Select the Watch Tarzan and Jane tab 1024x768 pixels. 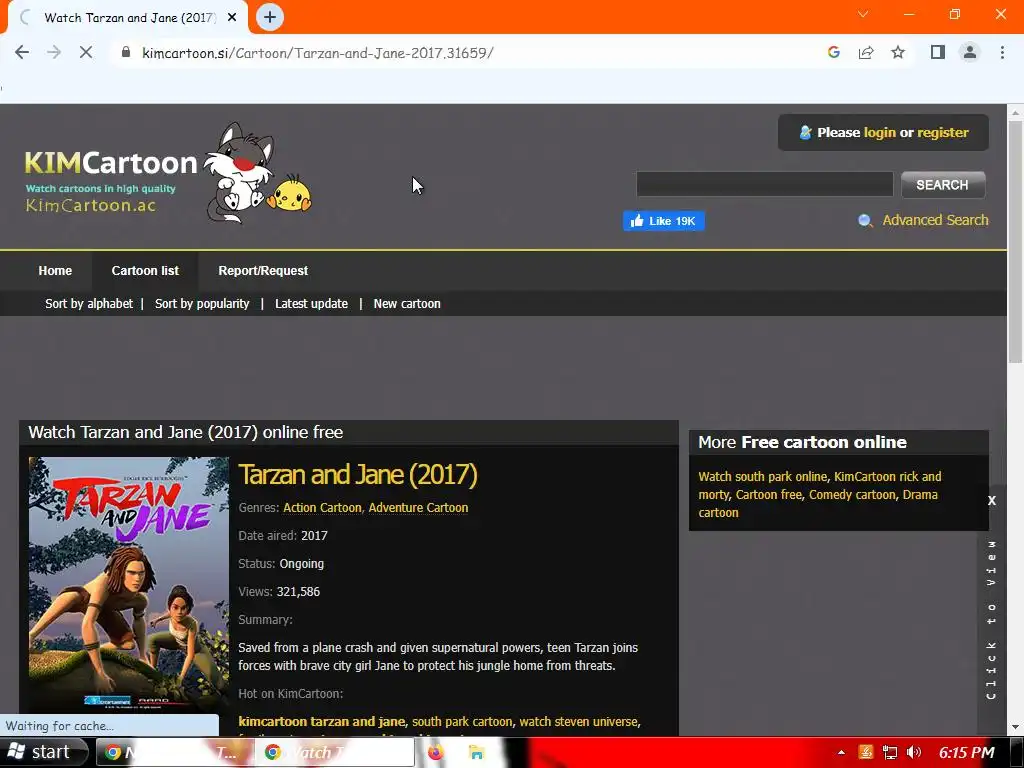tap(127, 18)
